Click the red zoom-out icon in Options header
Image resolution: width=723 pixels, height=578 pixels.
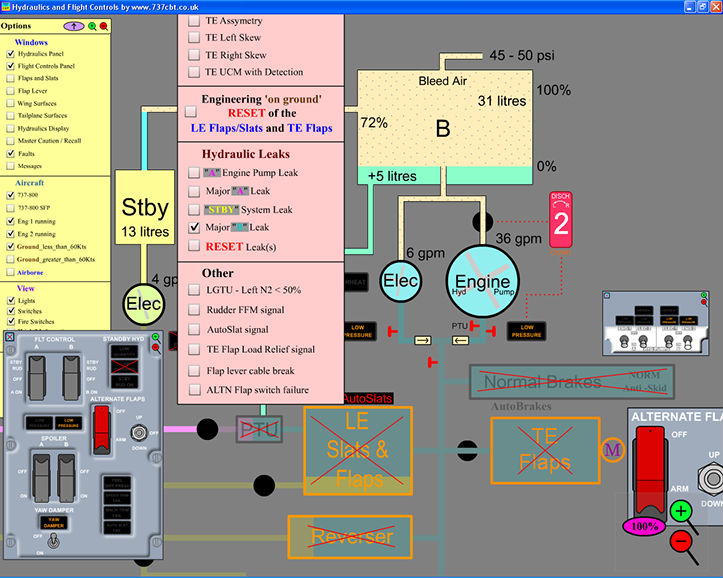(x=103, y=26)
